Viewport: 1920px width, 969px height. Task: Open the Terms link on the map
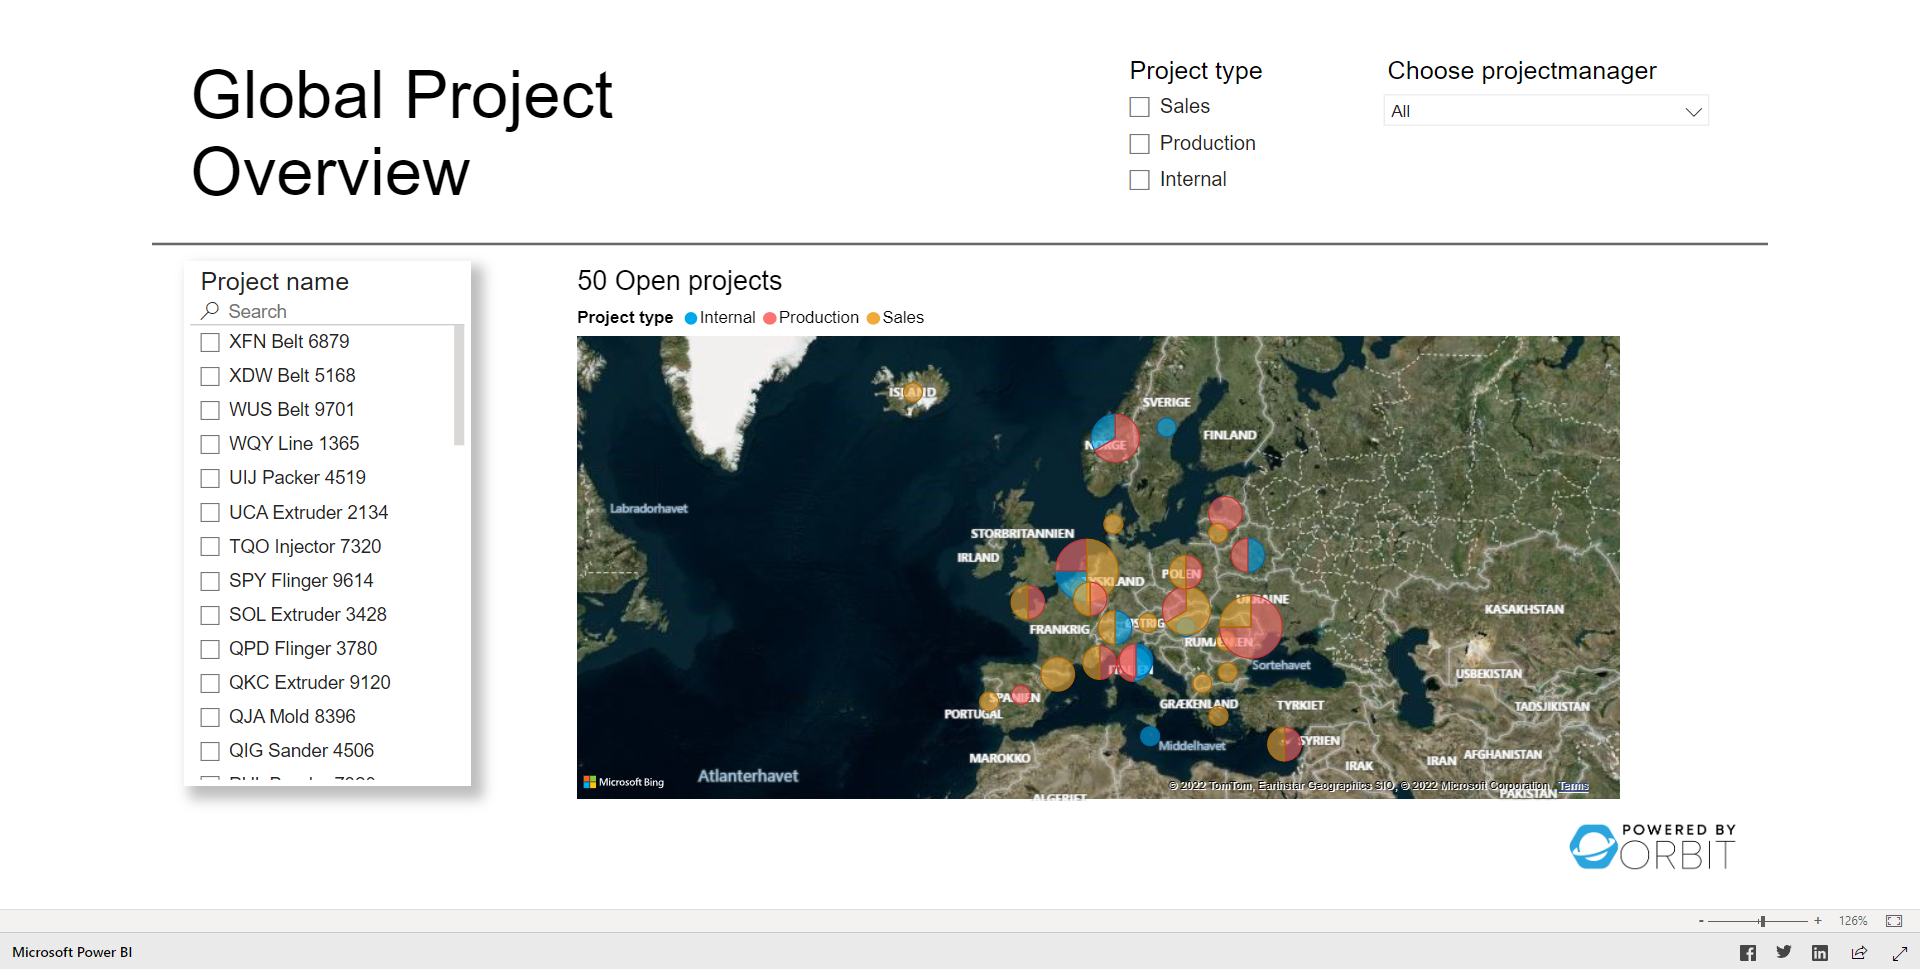point(1573,786)
